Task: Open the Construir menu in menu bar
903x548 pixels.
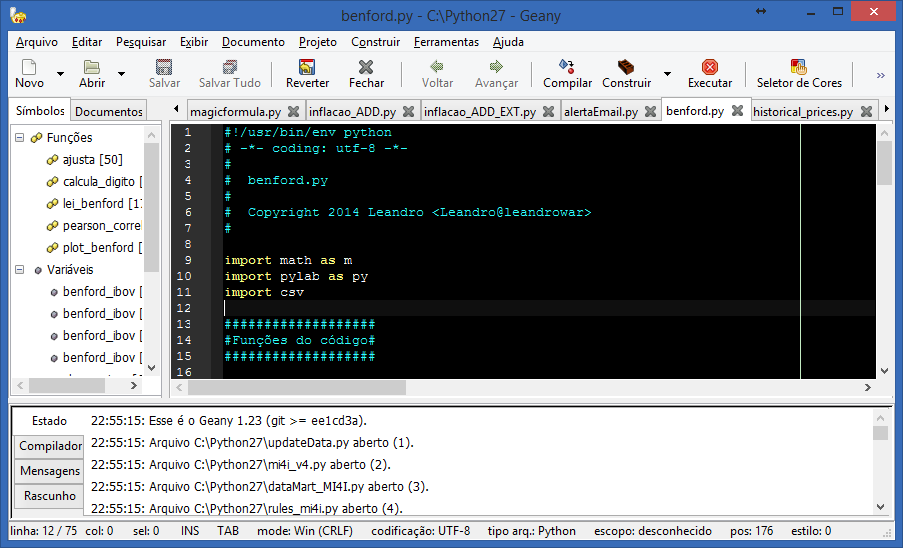Action: tap(375, 42)
